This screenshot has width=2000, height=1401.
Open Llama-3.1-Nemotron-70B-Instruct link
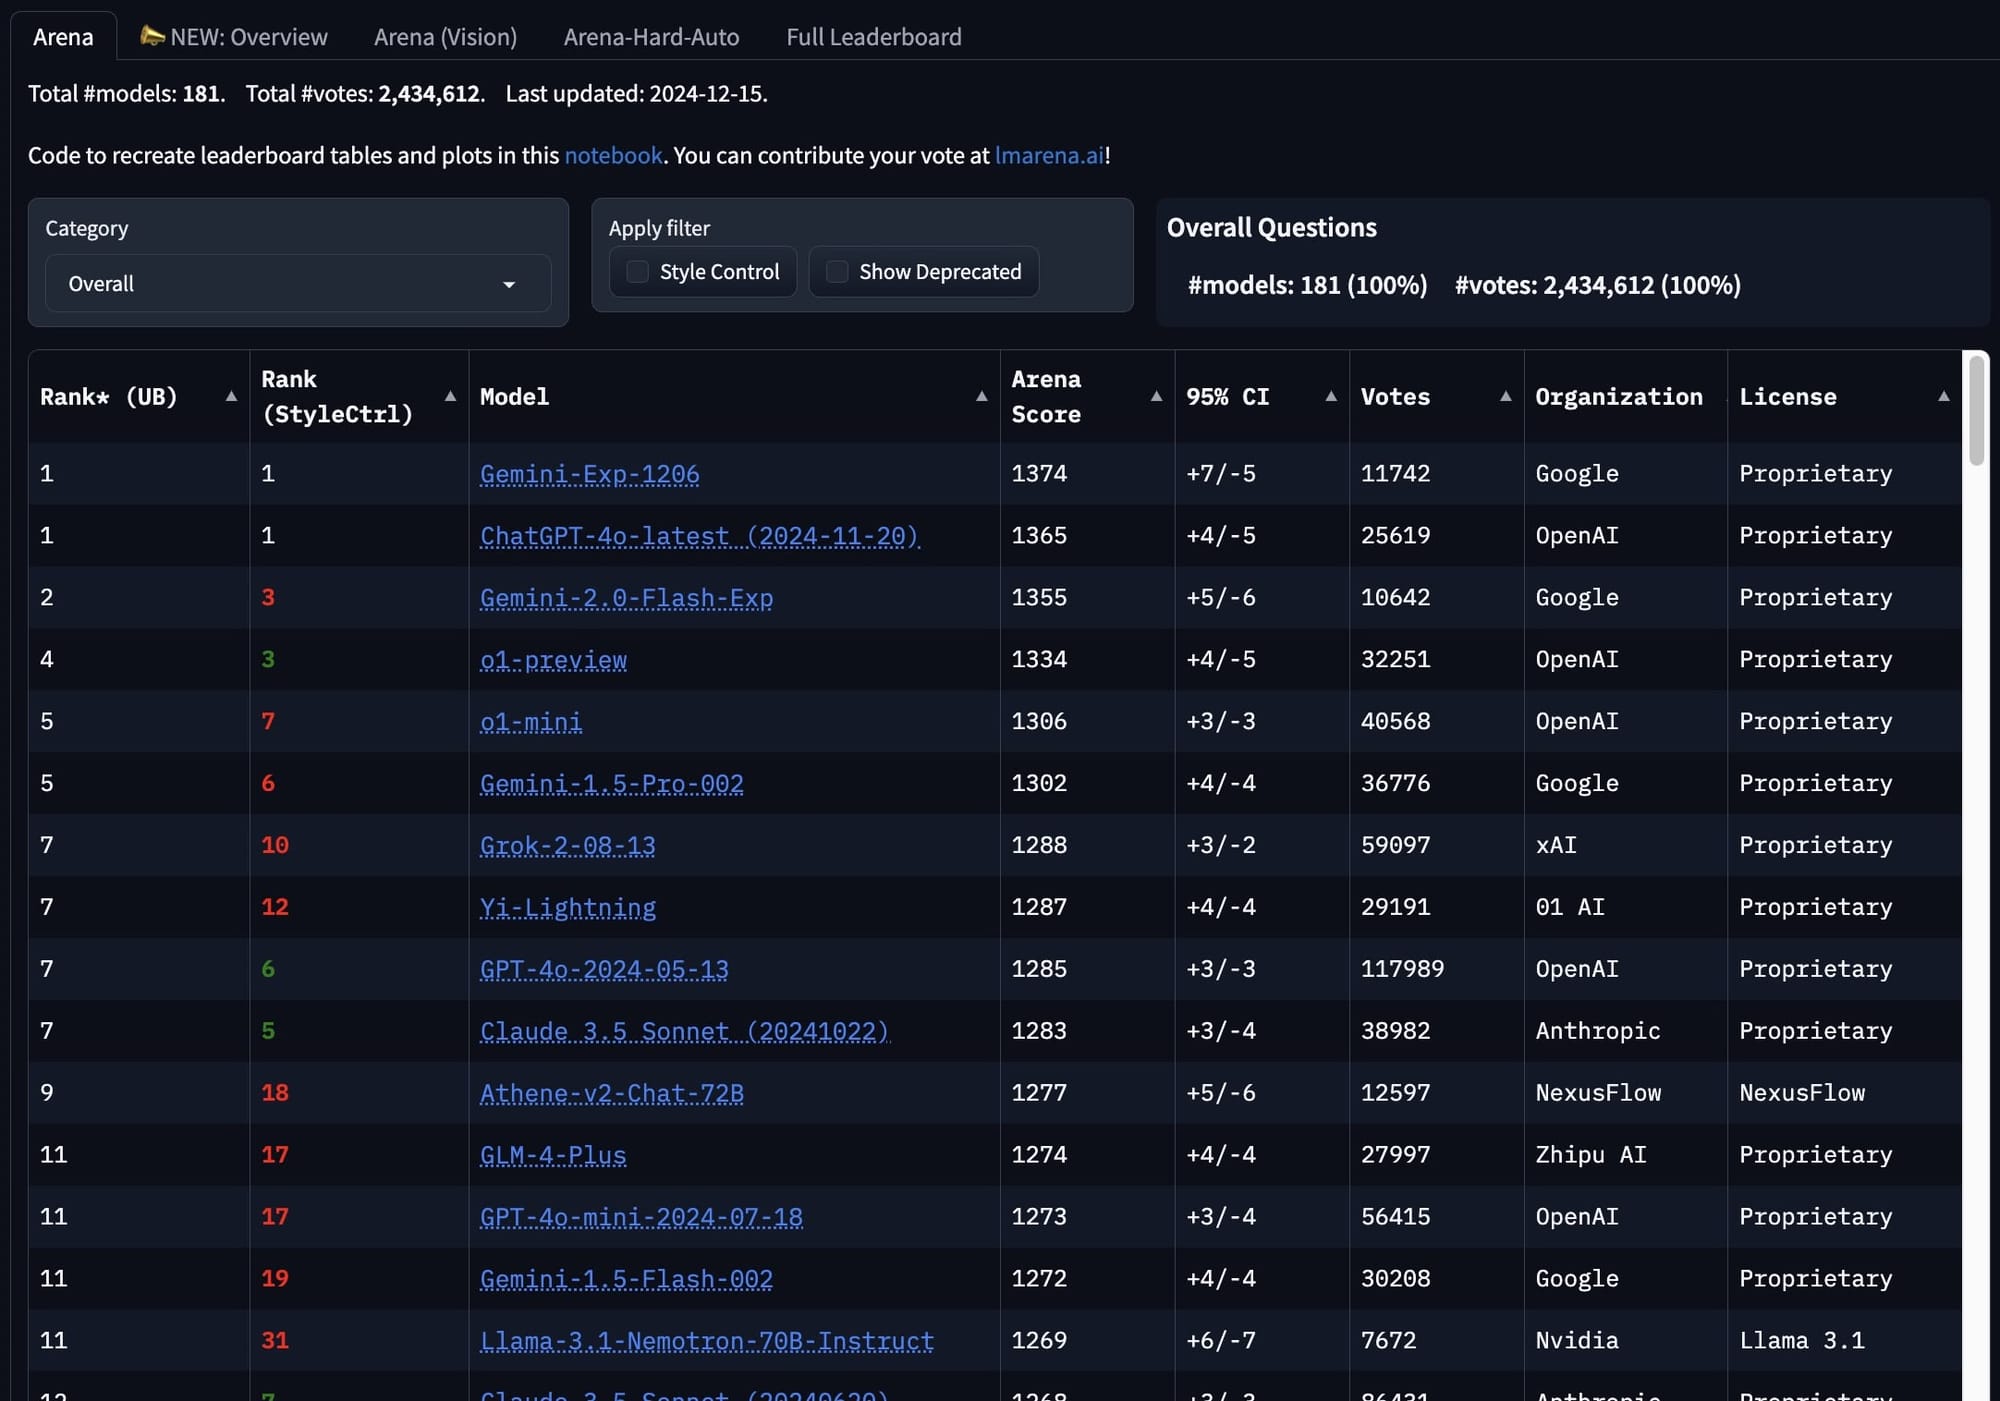coord(706,1341)
